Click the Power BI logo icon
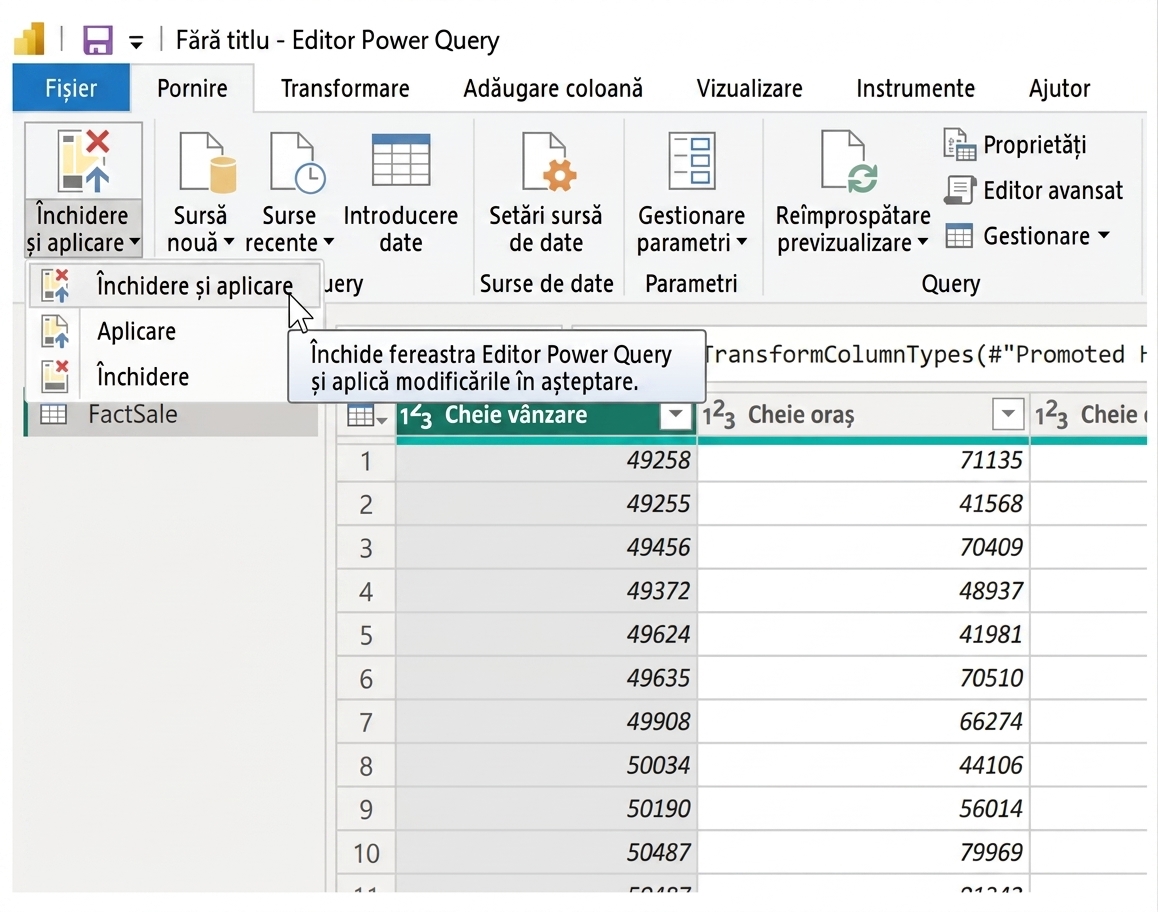Screen dimensions: 1158x912 [x=30, y=39]
